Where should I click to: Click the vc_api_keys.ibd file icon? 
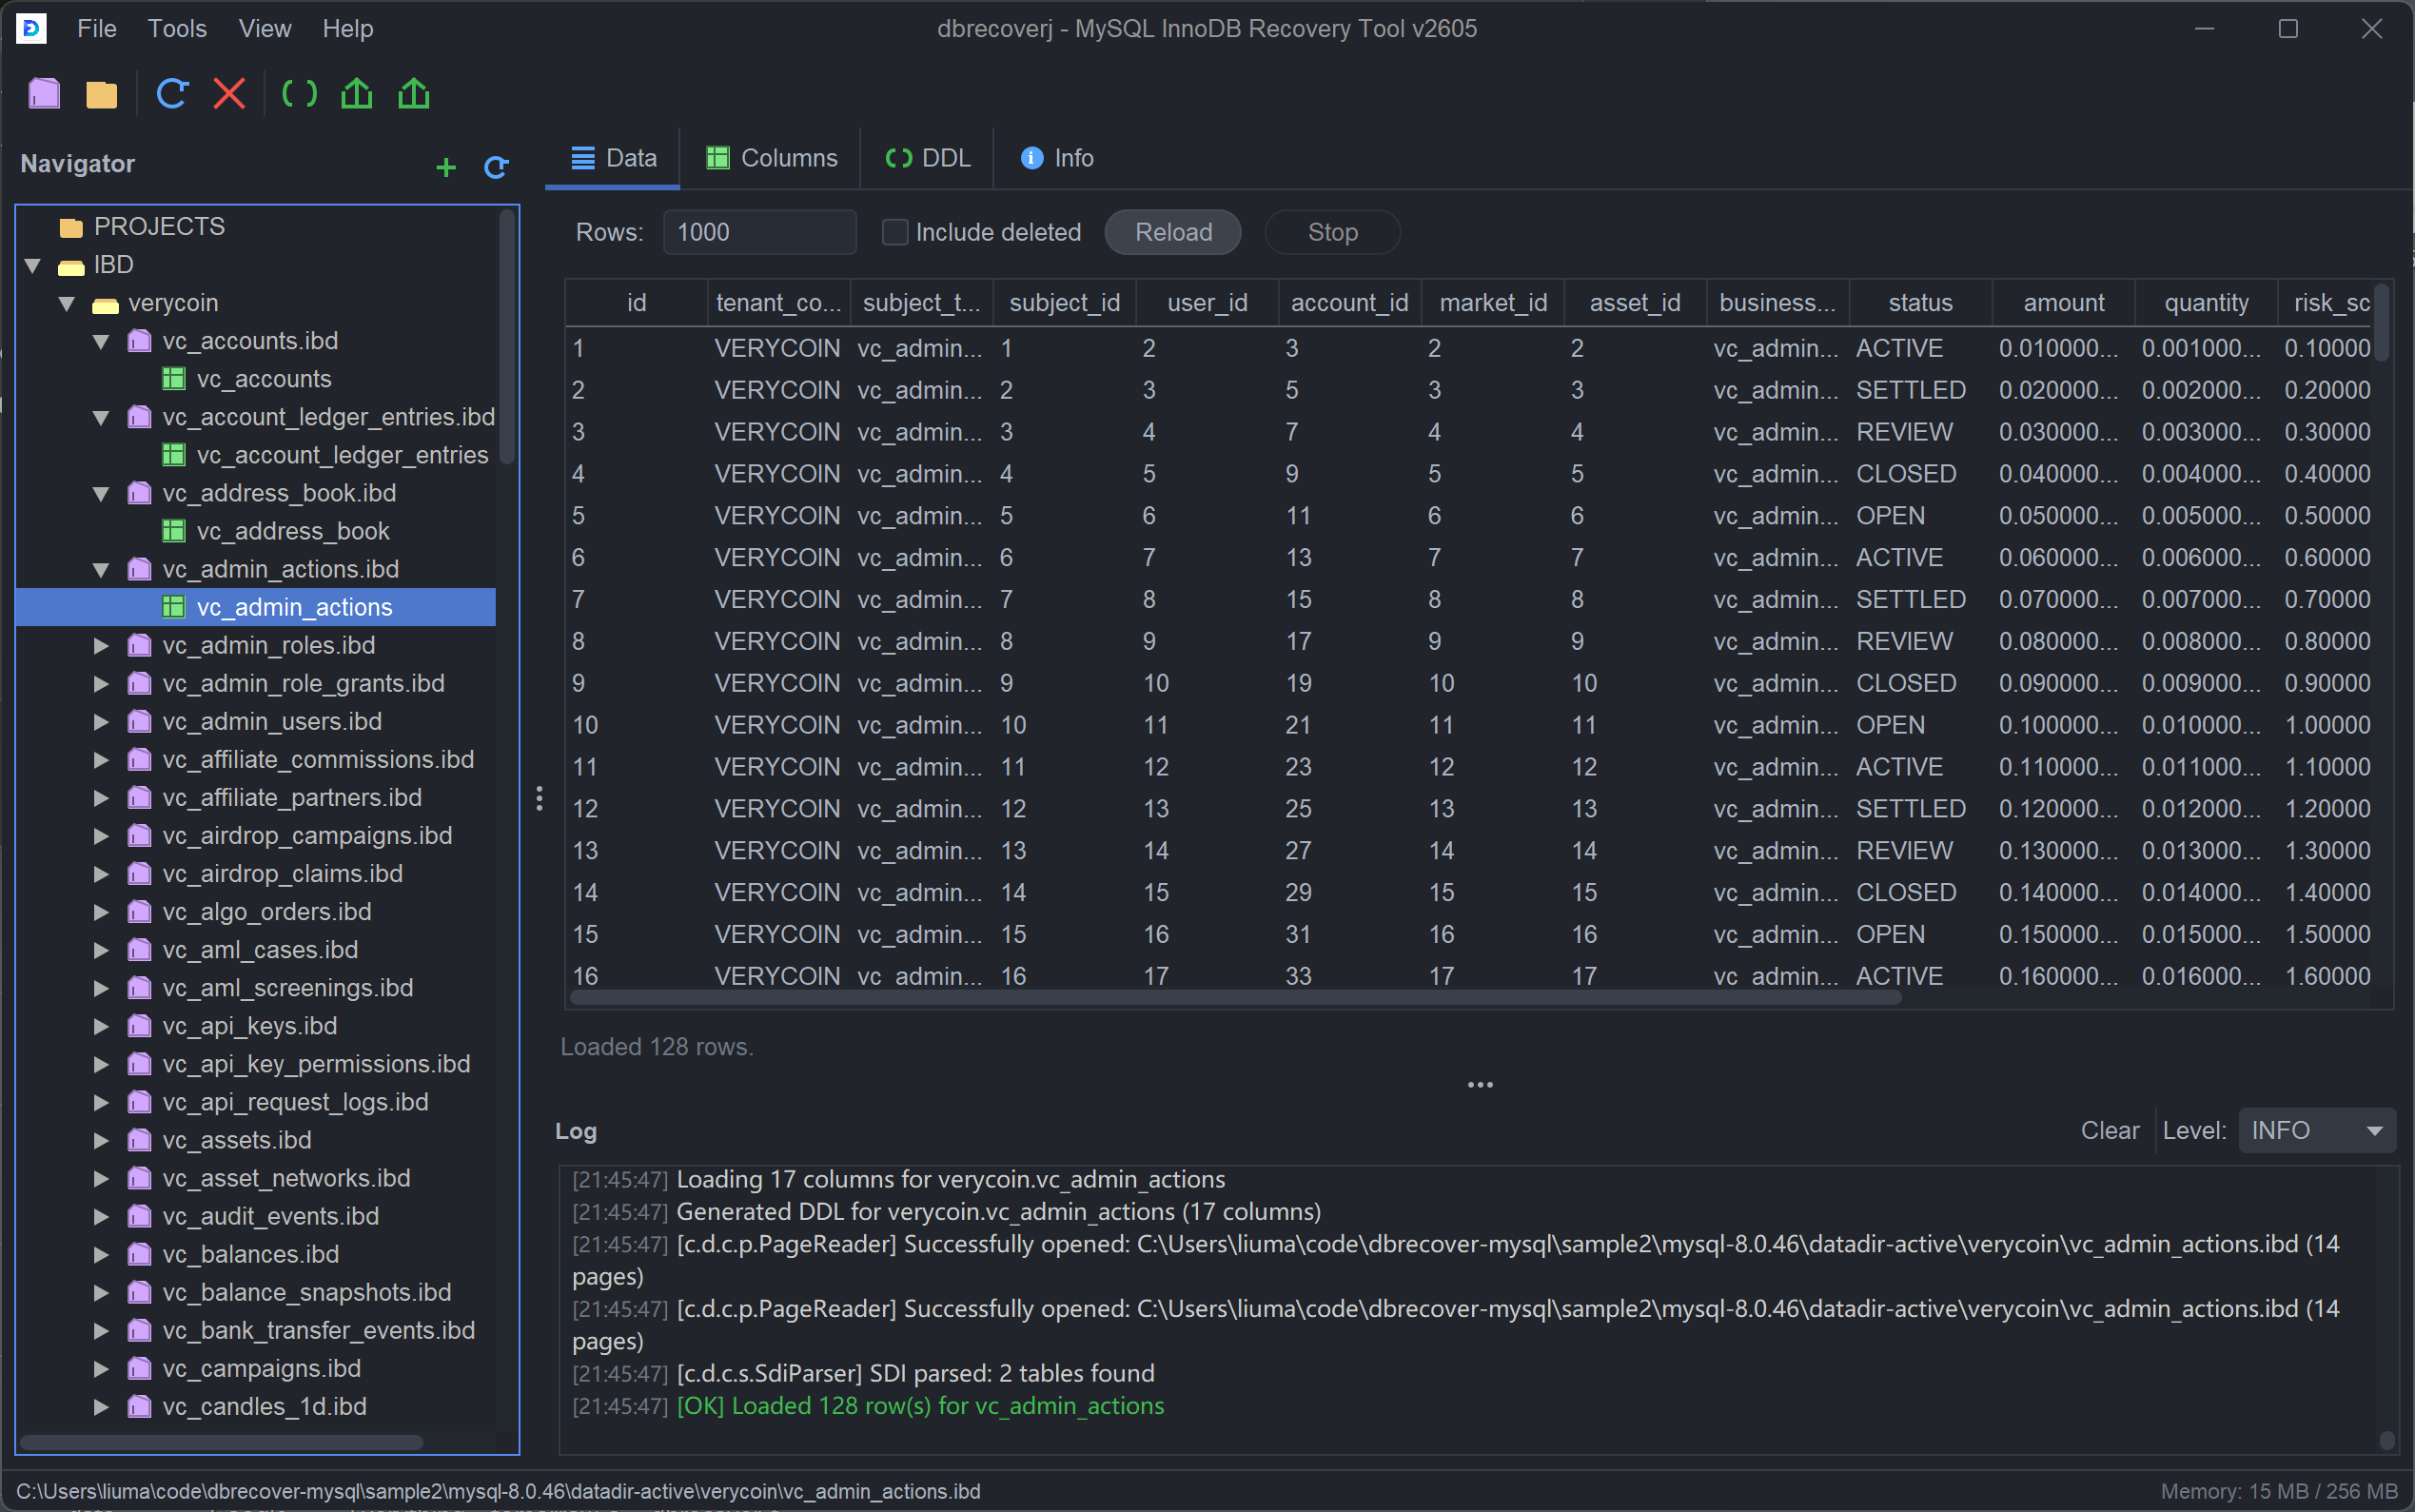tap(140, 1026)
